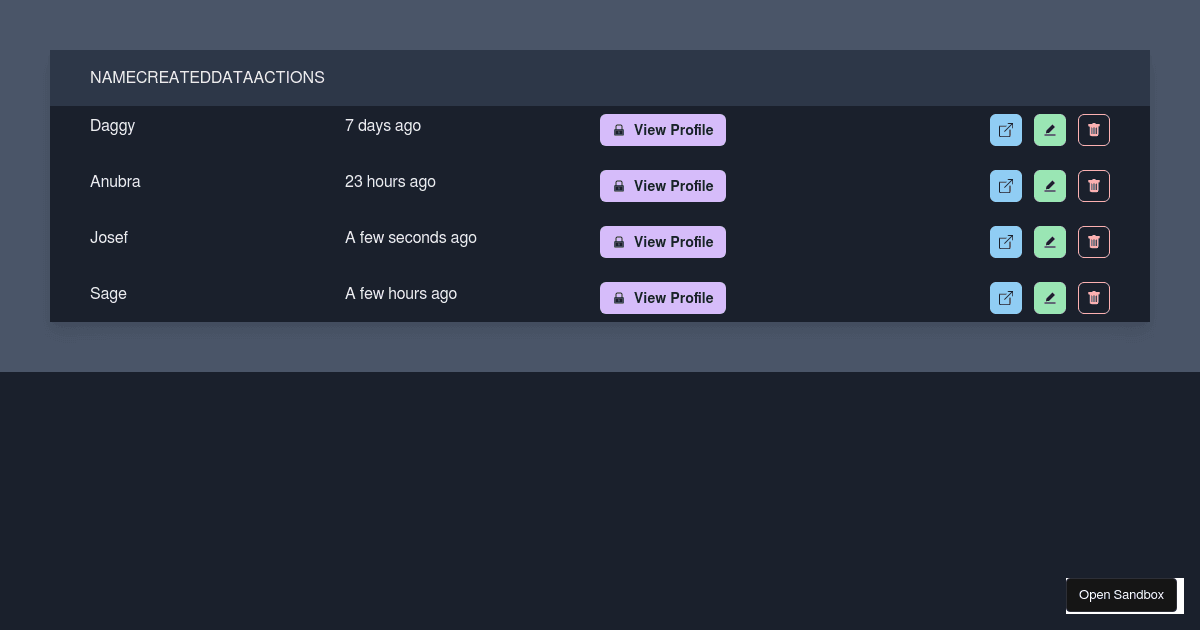The height and width of the screenshot is (630, 1200).
Task: Open external link icon for Josef
Action: (x=1006, y=242)
